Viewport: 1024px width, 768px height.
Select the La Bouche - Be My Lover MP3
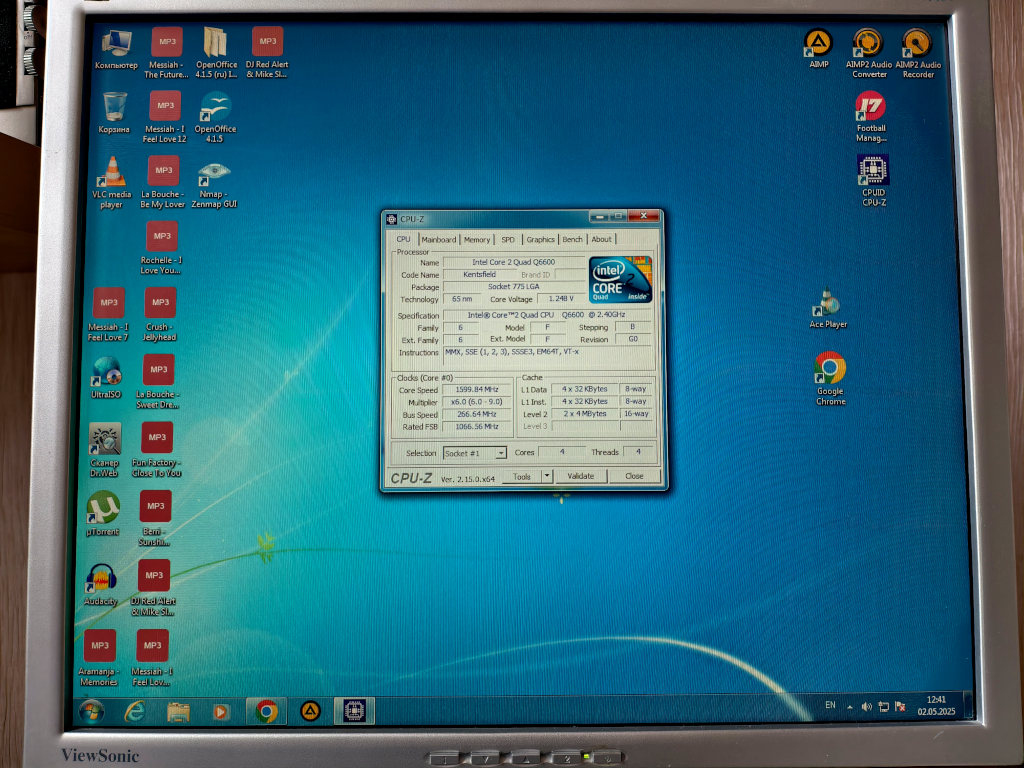click(x=163, y=182)
